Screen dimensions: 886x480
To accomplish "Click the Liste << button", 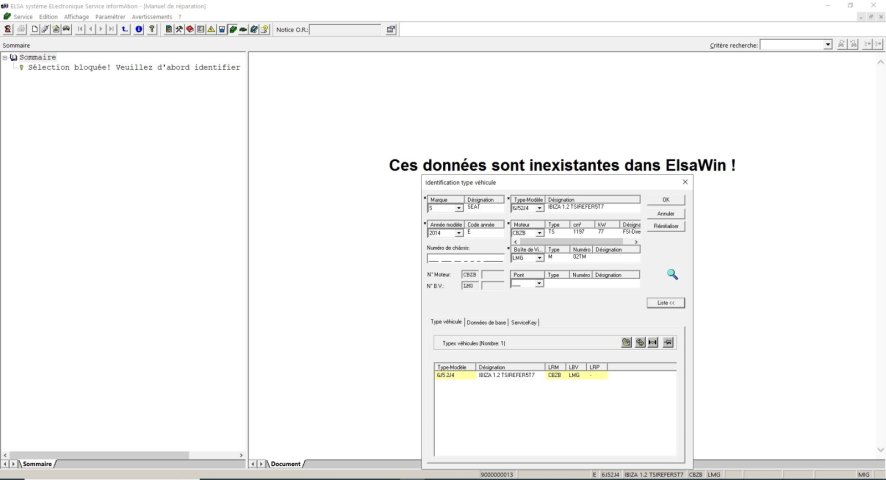I will pos(666,303).
